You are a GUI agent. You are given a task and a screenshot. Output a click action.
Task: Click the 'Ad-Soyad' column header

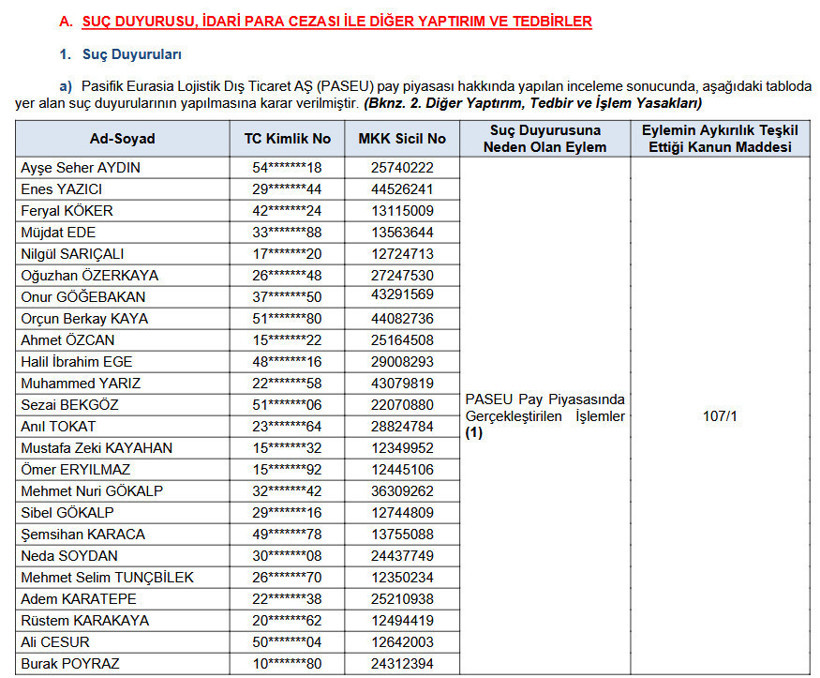(122, 139)
